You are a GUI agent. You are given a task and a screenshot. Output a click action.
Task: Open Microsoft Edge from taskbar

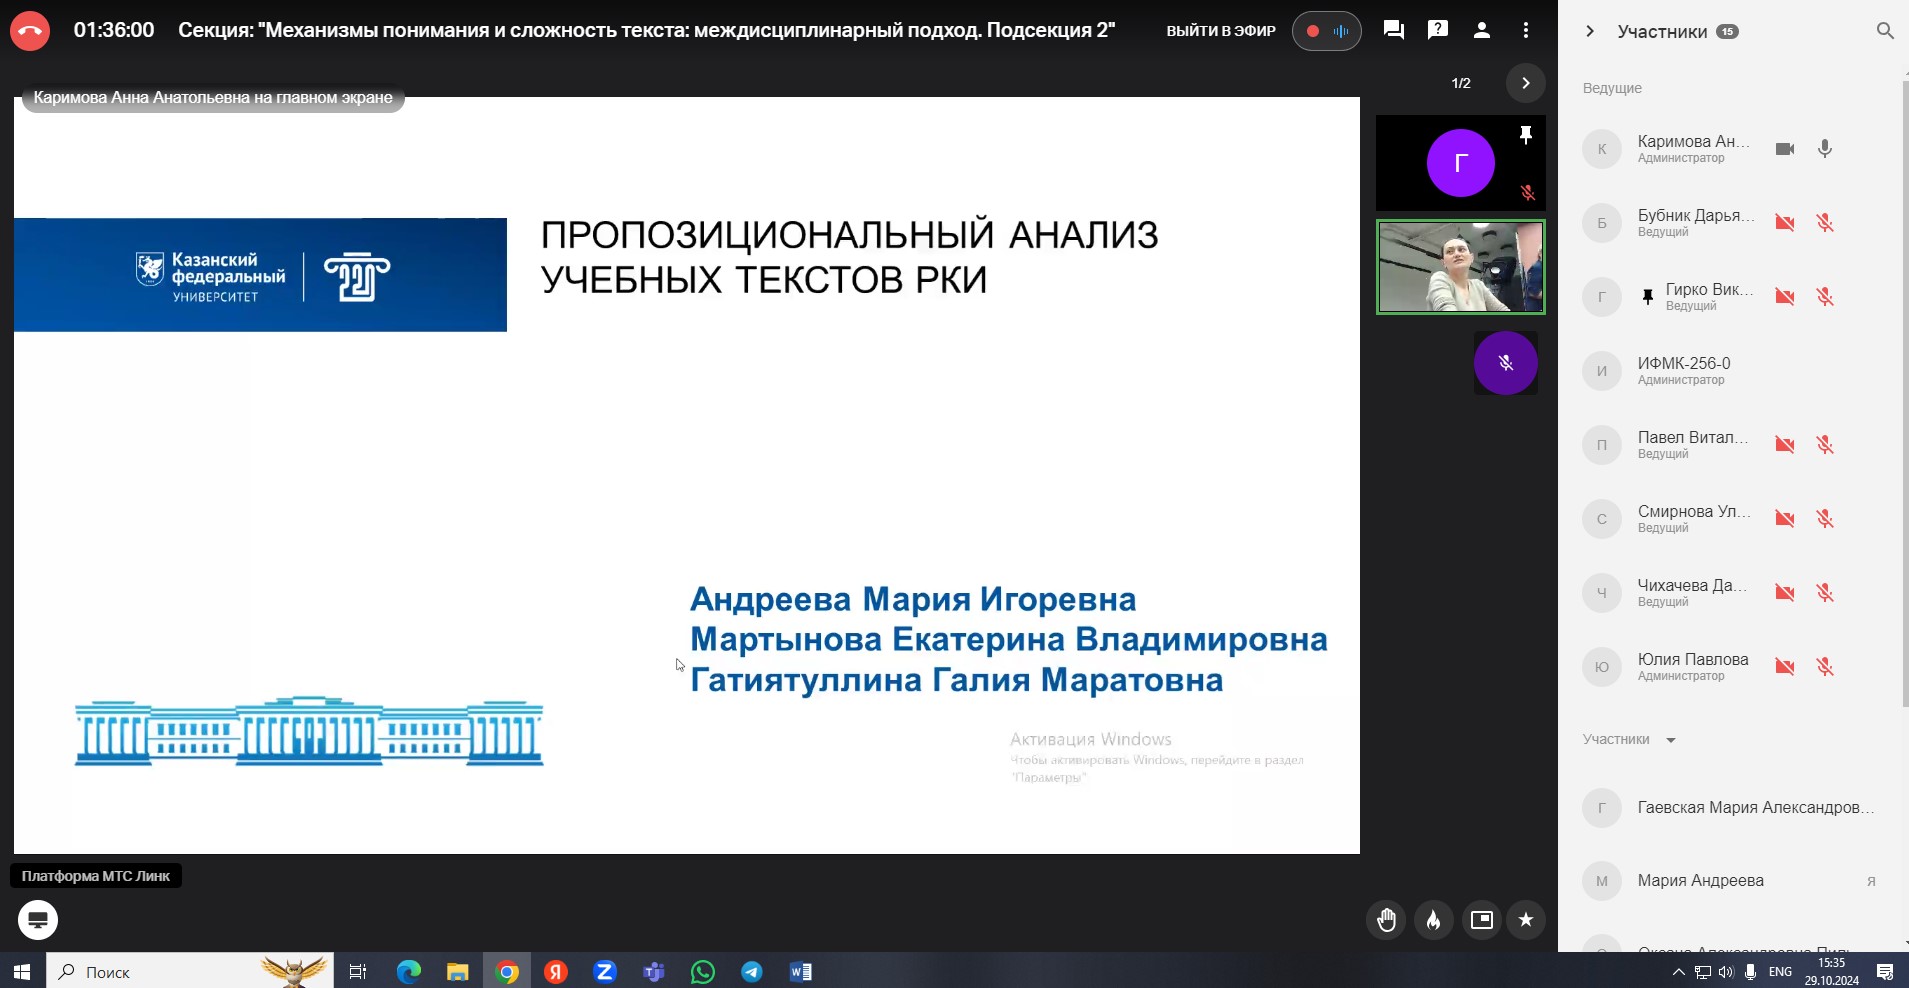click(x=408, y=971)
